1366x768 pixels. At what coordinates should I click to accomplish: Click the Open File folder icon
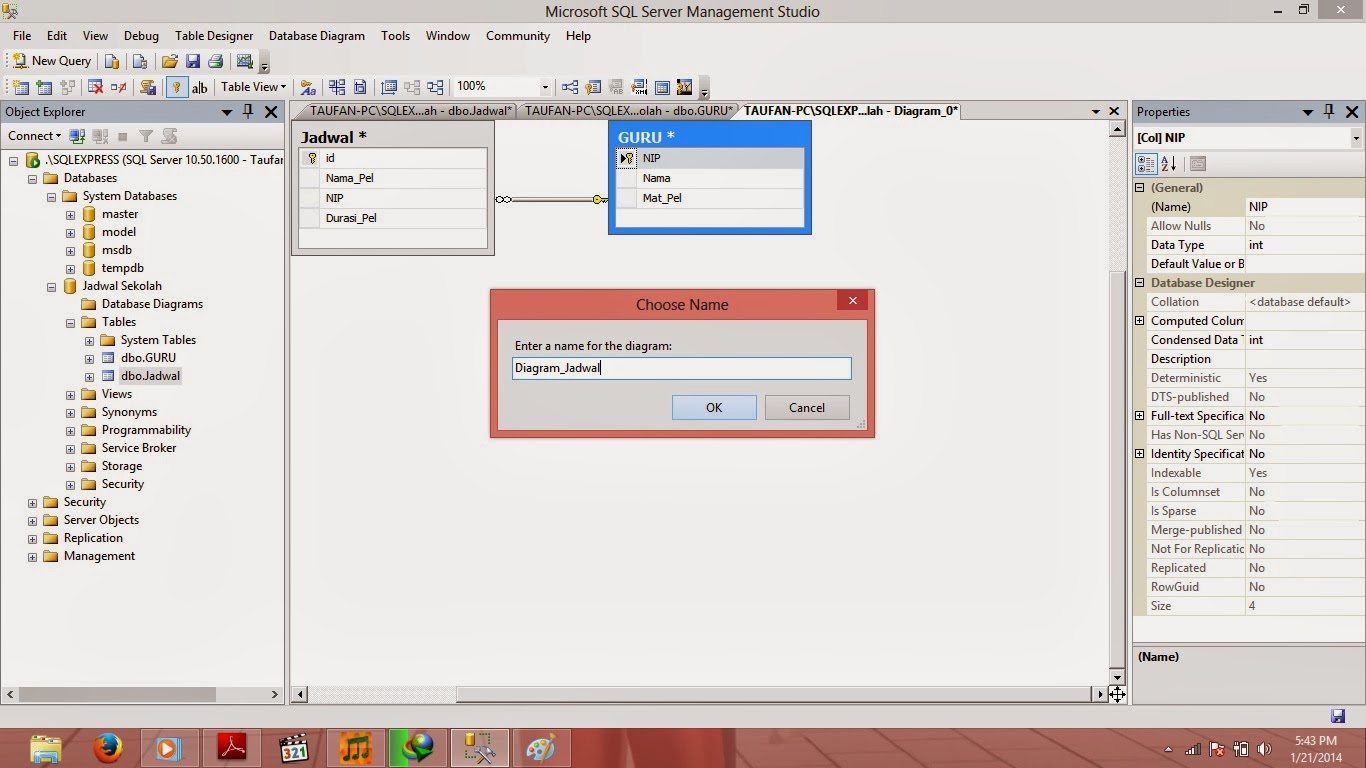169,61
